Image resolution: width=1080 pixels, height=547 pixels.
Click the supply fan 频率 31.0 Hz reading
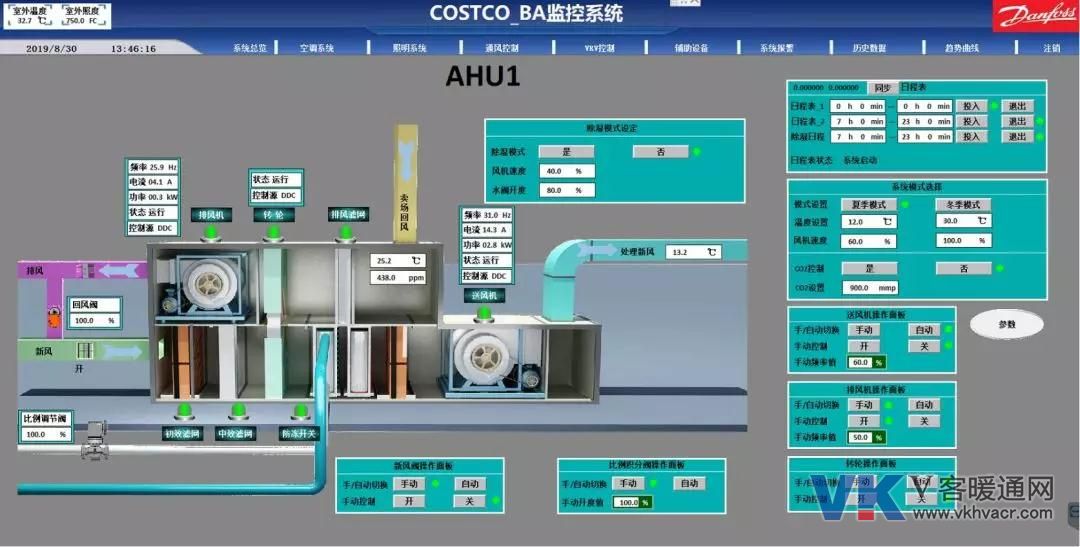click(486, 215)
